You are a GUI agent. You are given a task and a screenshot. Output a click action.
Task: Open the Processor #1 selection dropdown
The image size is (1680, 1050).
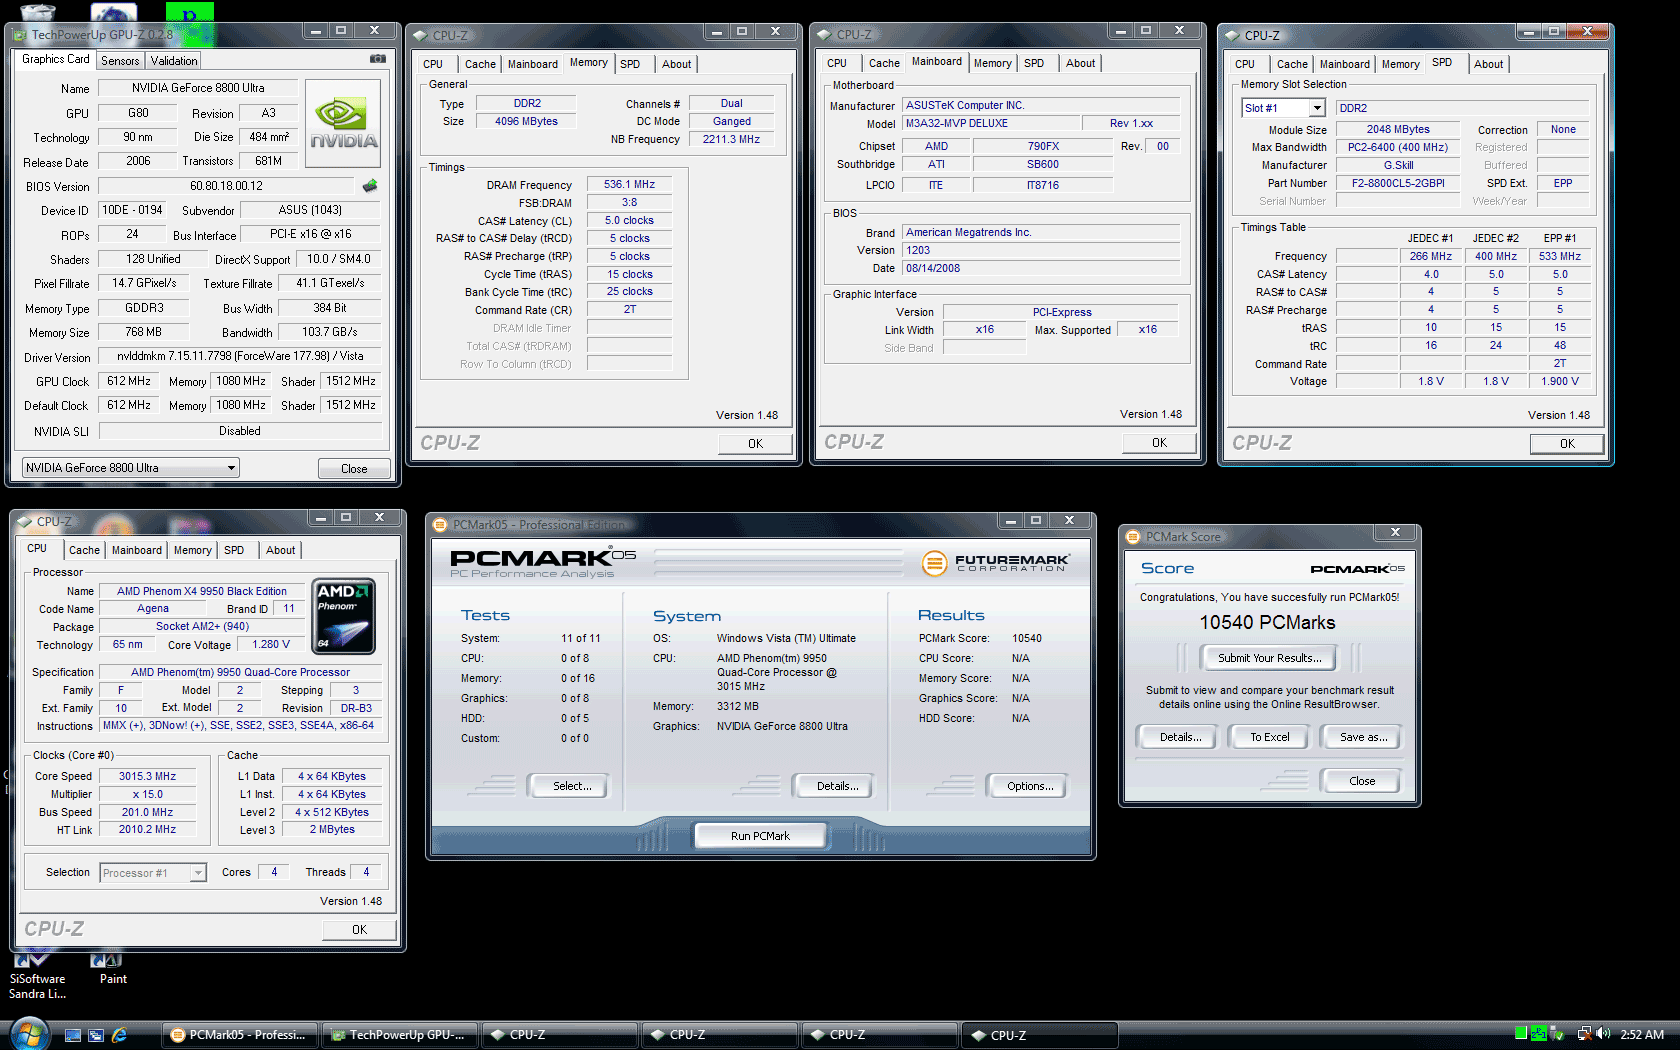[x=153, y=873]
